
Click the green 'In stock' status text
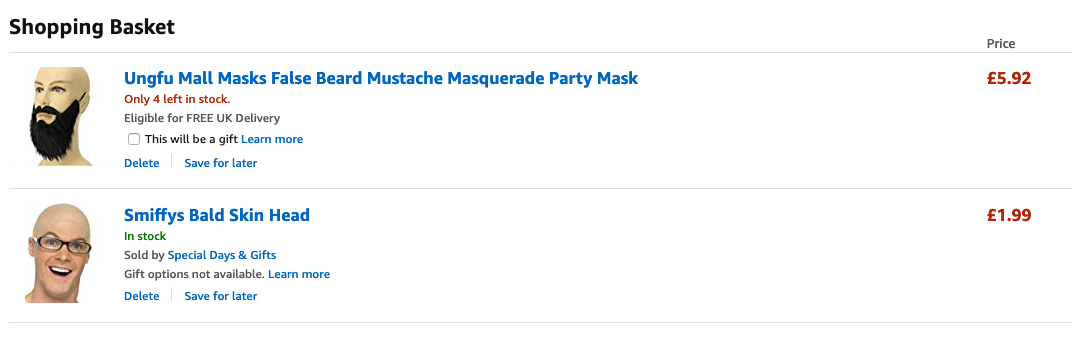point(145,236)
